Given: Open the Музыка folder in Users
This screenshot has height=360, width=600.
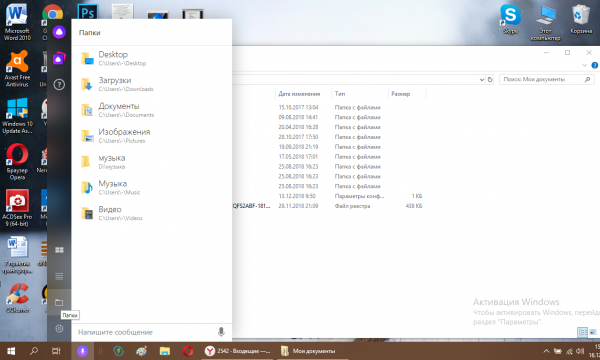Looking at the screenshot, I should (152, 187).
